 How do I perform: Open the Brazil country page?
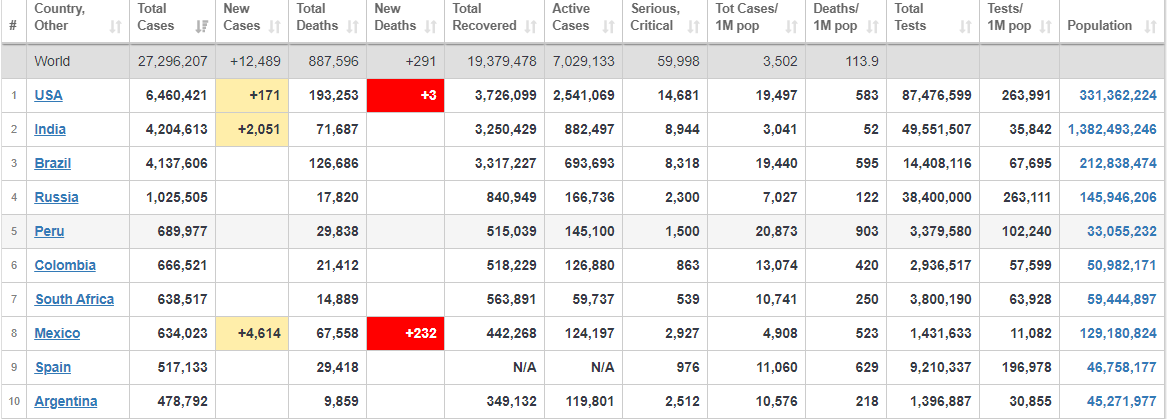tap(53, 163)
